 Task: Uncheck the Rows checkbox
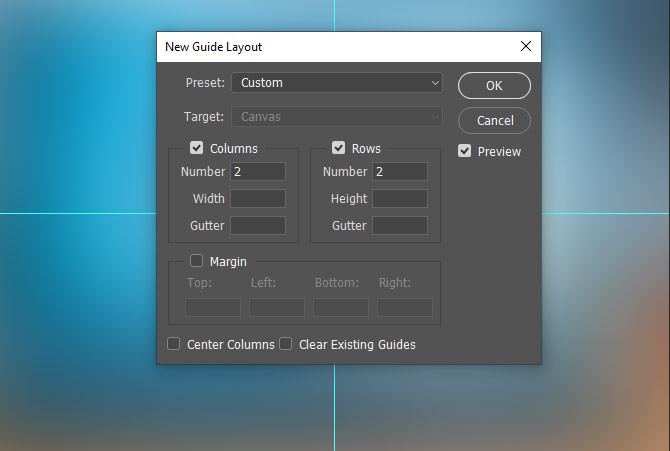[x=339, y=148]
